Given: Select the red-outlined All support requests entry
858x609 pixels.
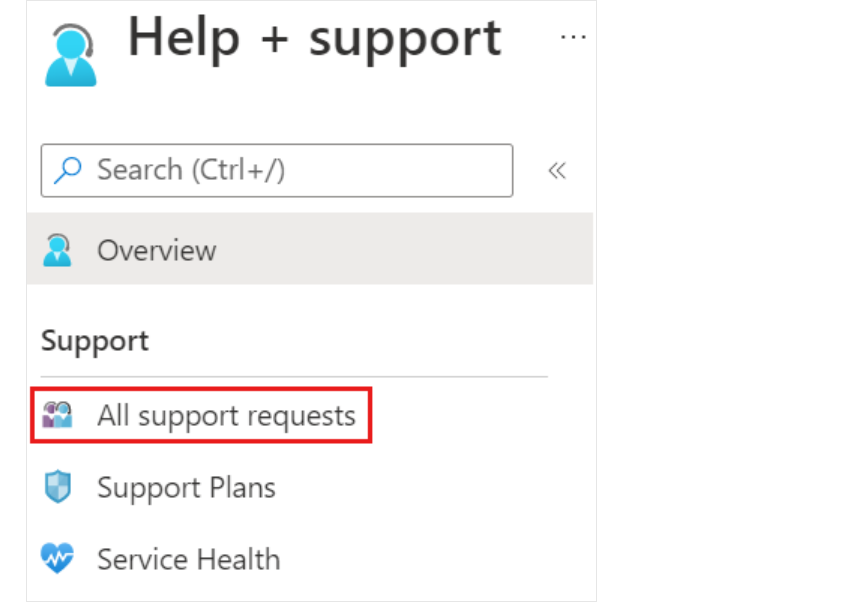Looking at the screenshot, I should [x=201, y=415].
